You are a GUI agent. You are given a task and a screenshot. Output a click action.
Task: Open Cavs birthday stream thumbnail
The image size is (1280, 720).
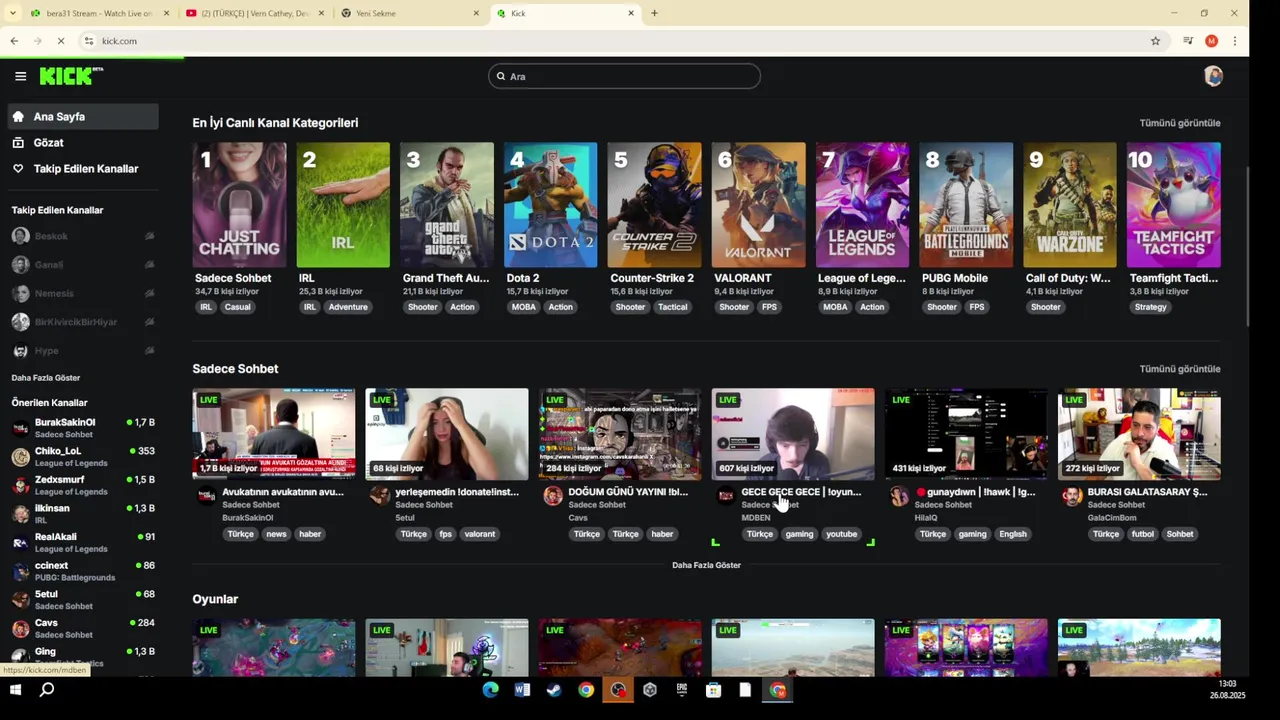[x=620, y=434]
